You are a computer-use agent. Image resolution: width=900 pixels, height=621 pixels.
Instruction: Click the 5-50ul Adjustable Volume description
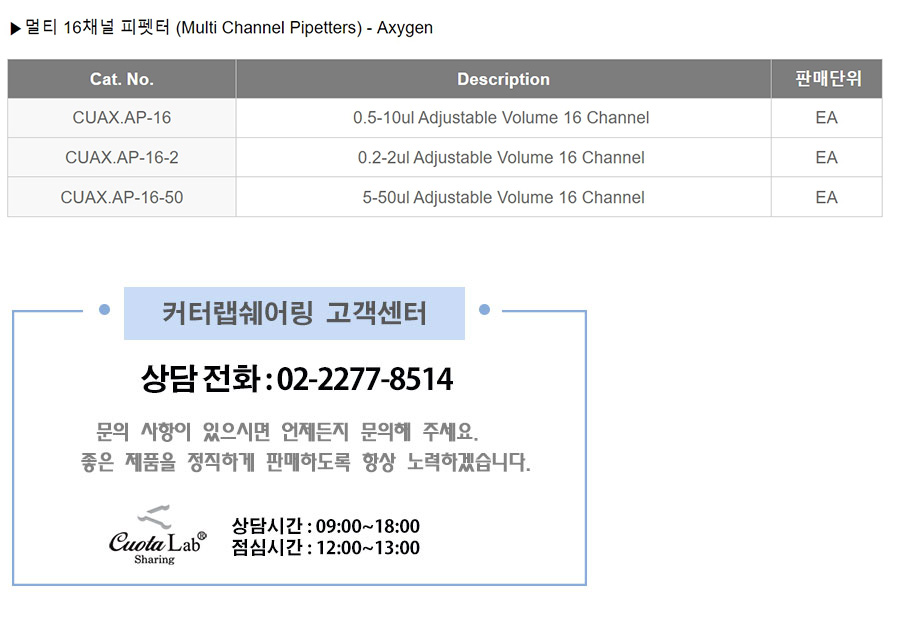(503, 197)
